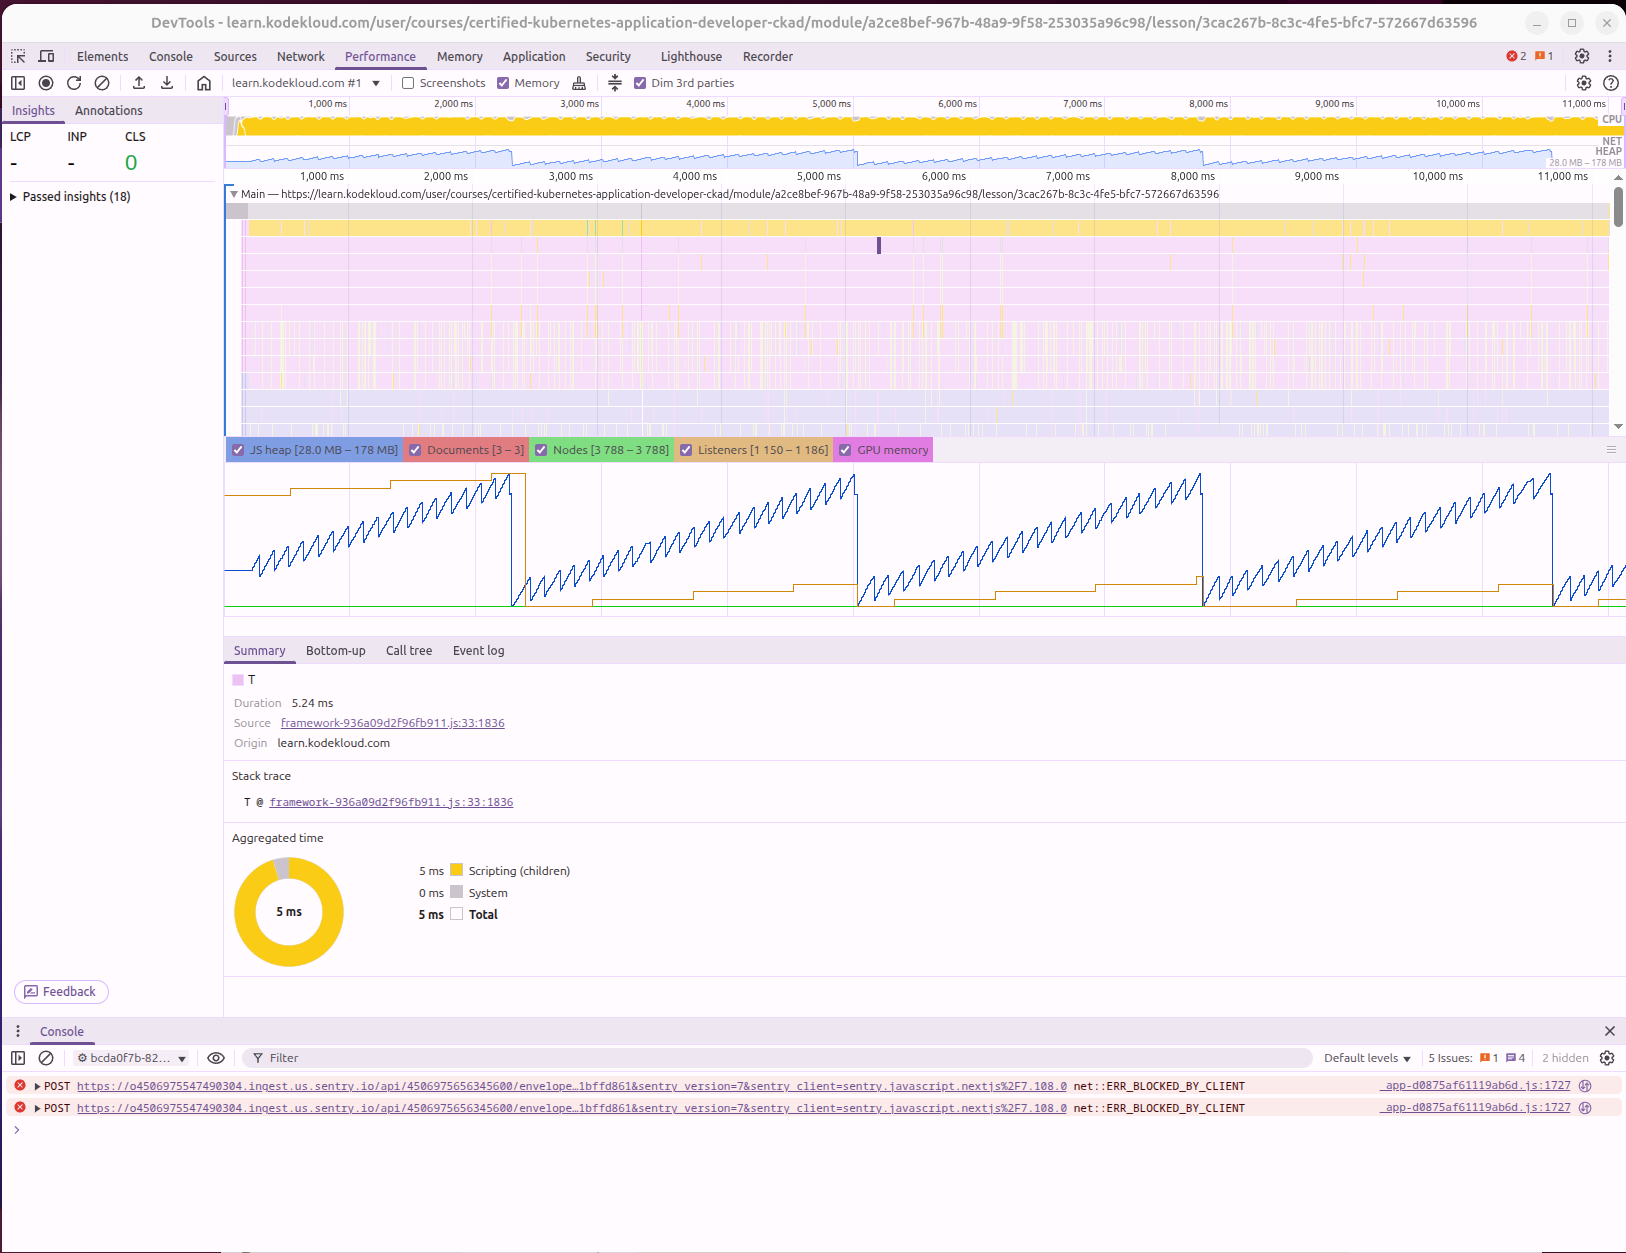The width and height of the screenshot is (1626, 1253).
Task: Open DevTools main settings gear
Action: [x=1582, y=56]
